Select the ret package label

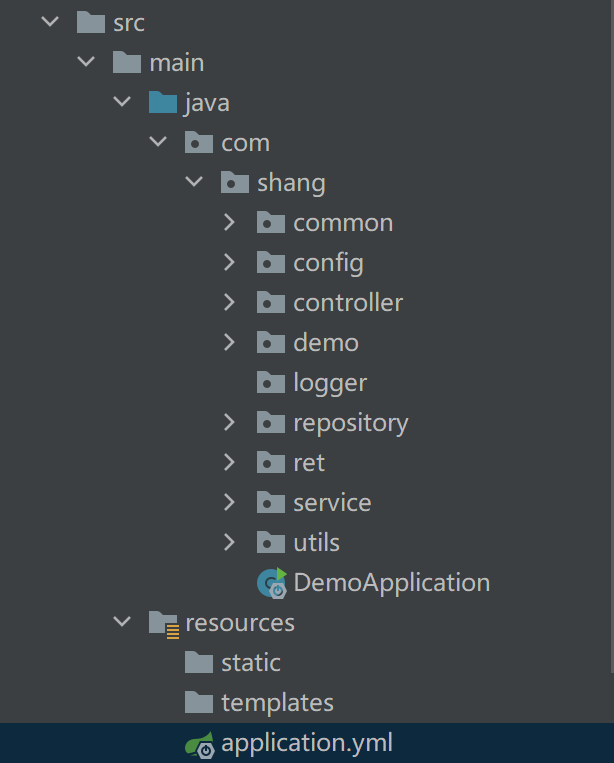(309, 462)
